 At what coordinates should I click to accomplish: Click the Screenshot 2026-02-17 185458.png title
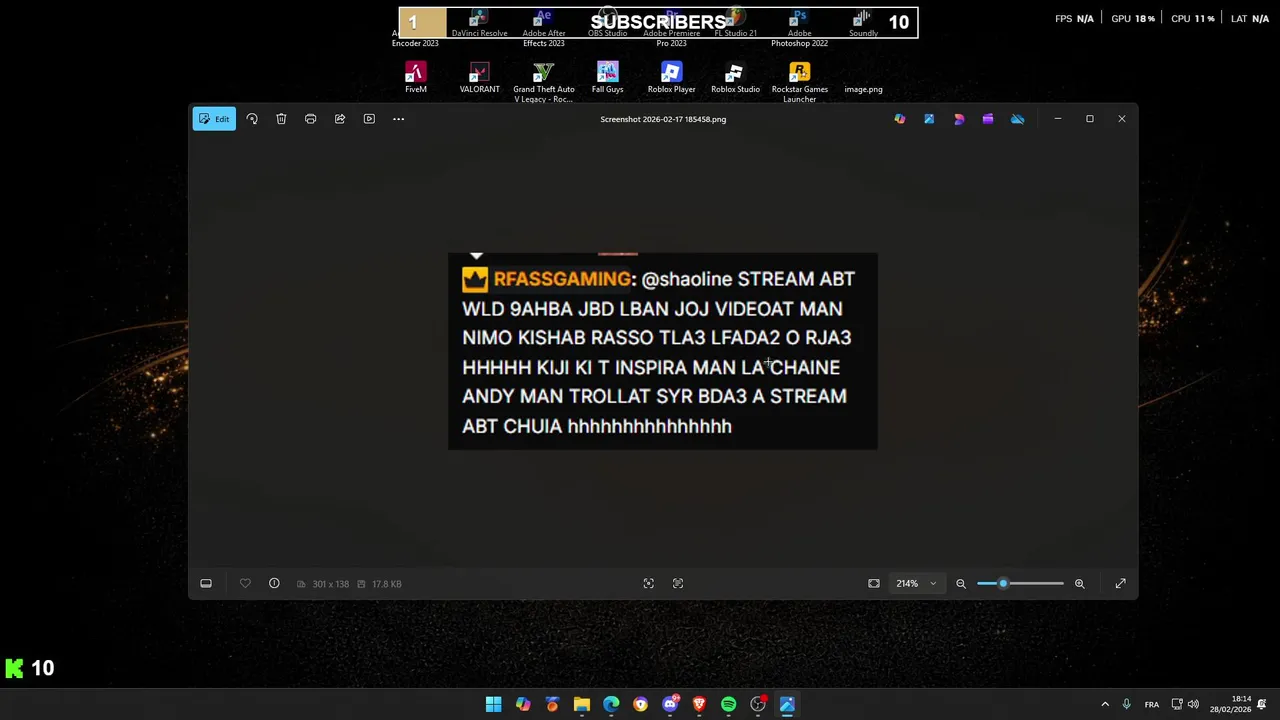coord(663,119)
